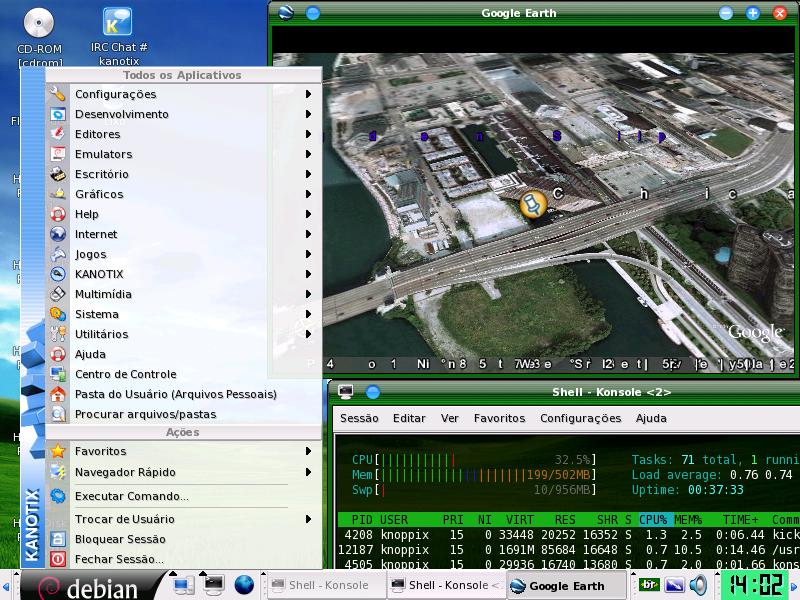Expand the Emulators submenu arrow
The height and width of the screenshot is (600, 800).
(x=308, y=154)
